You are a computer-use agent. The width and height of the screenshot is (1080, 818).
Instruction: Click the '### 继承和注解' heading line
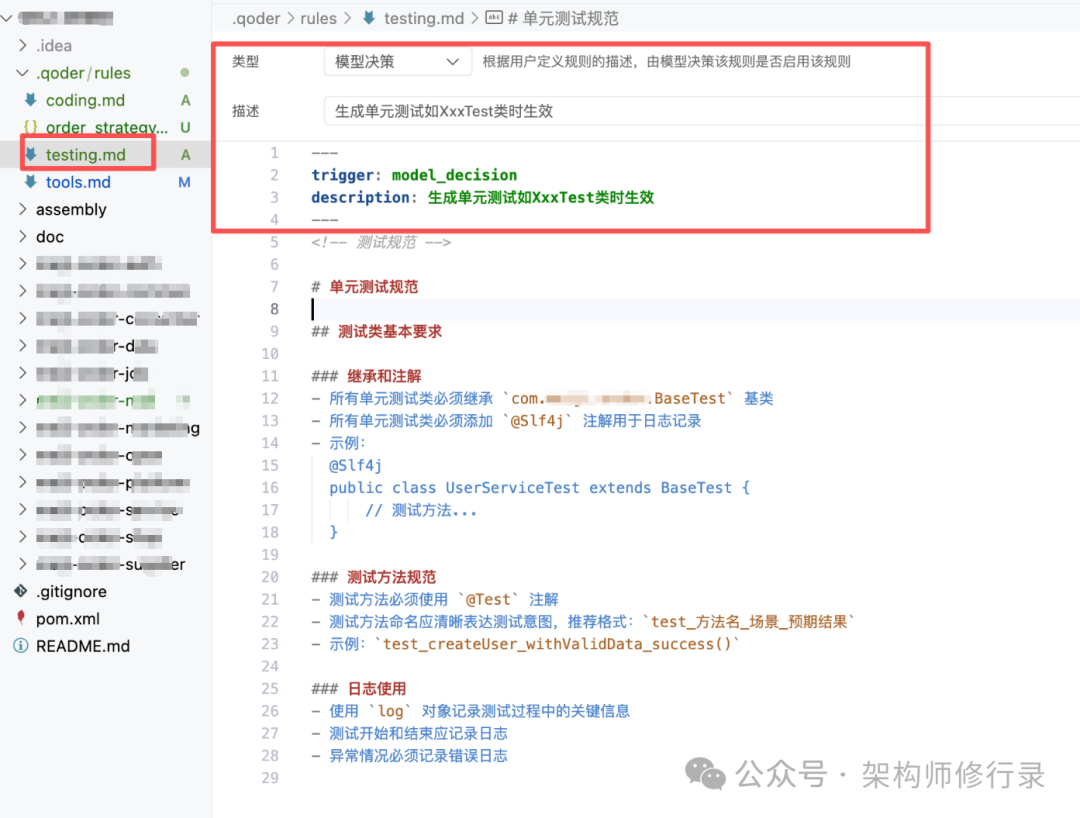(x=366, y=376)
